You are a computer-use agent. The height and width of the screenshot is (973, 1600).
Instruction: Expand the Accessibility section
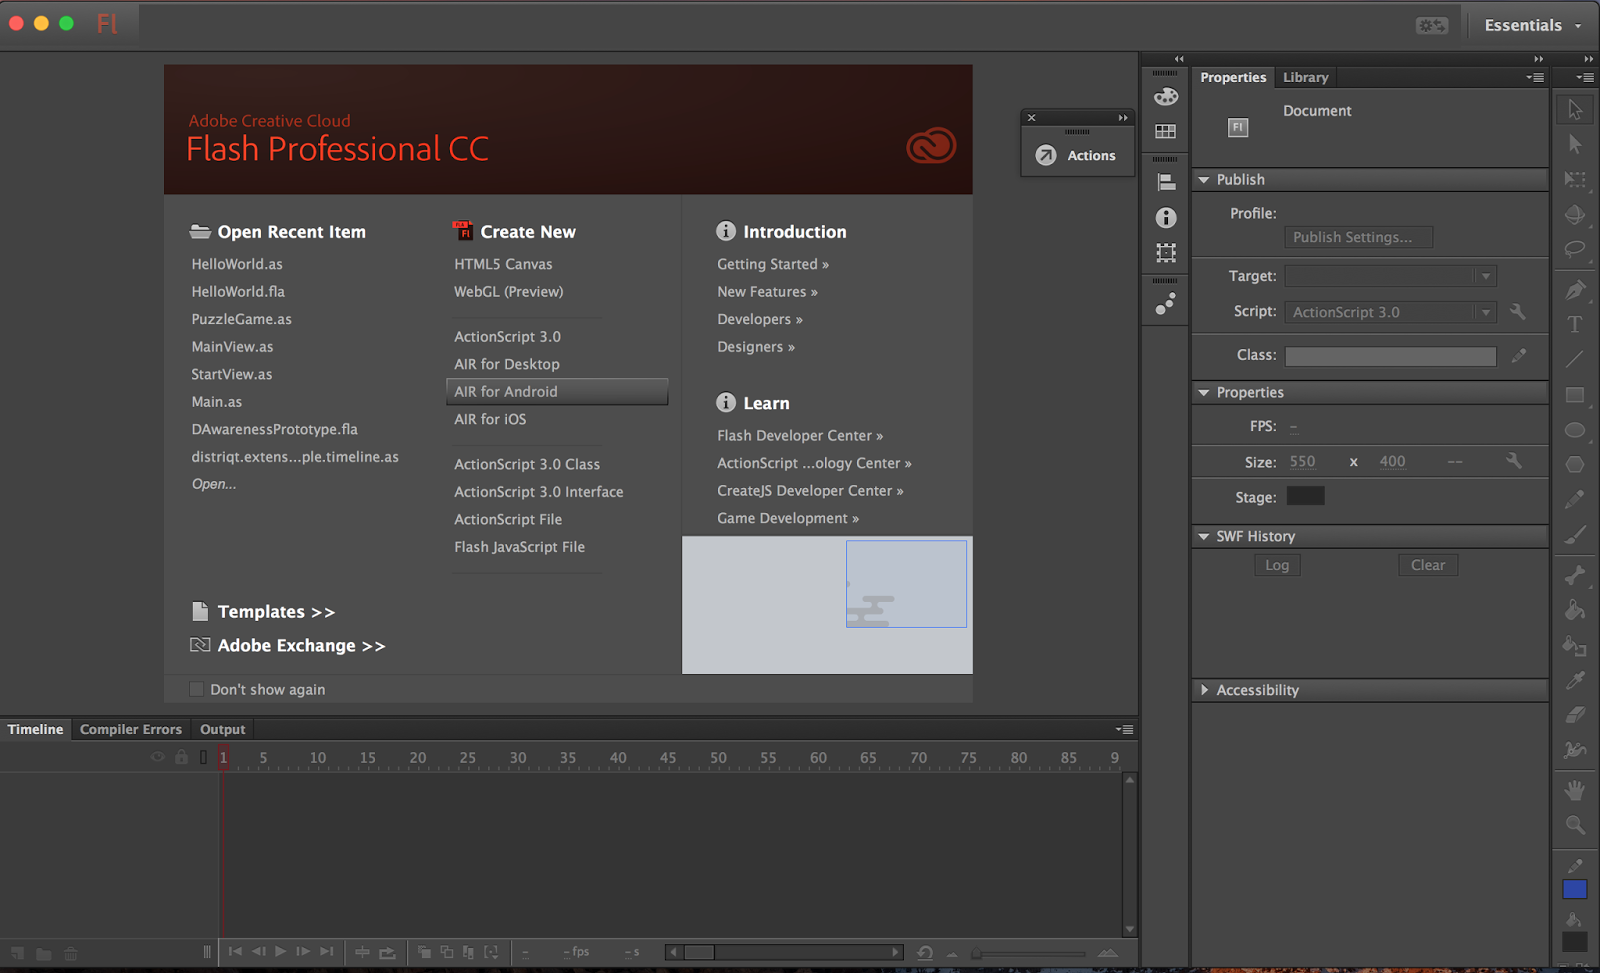click(x=1206, y=689)
